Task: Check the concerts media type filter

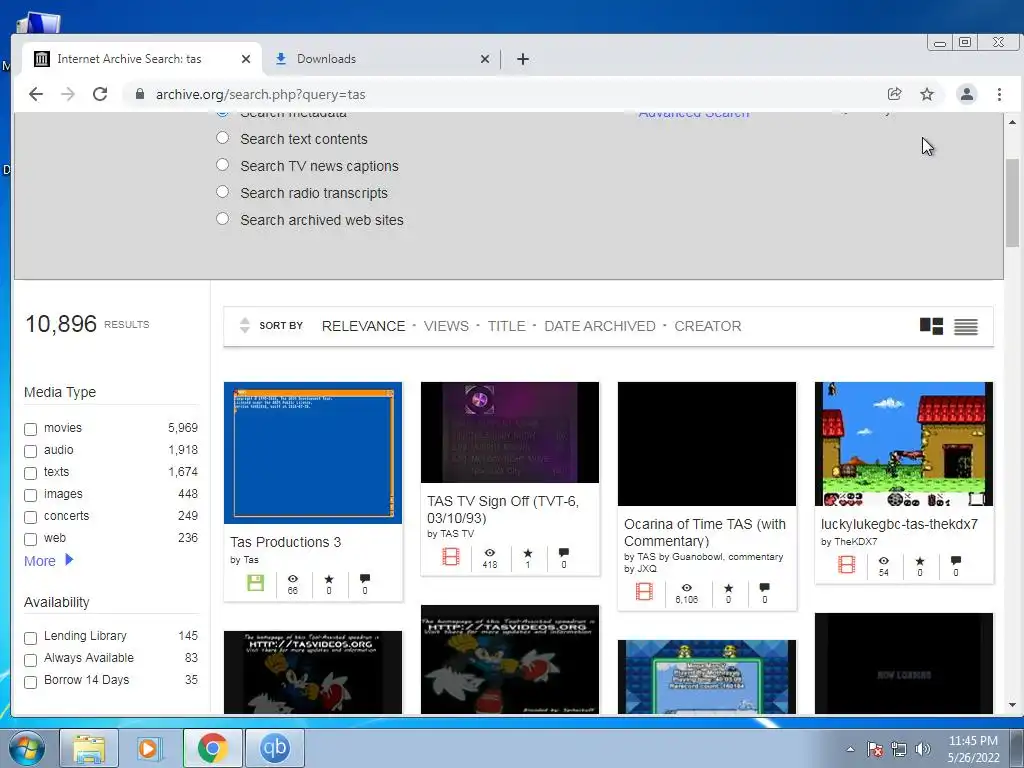Action: coord(31,517)
